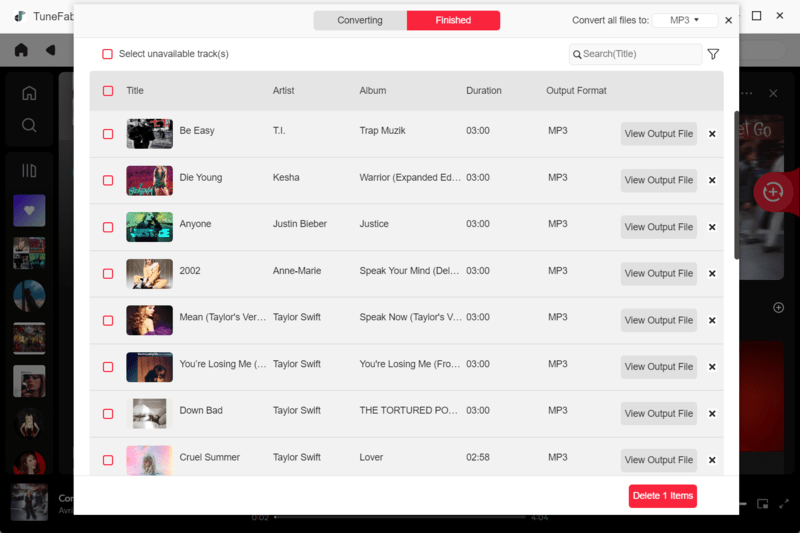The image size is (800, 533).
Task: Click the Trap Muzik album name
Action: coord(382,131)
